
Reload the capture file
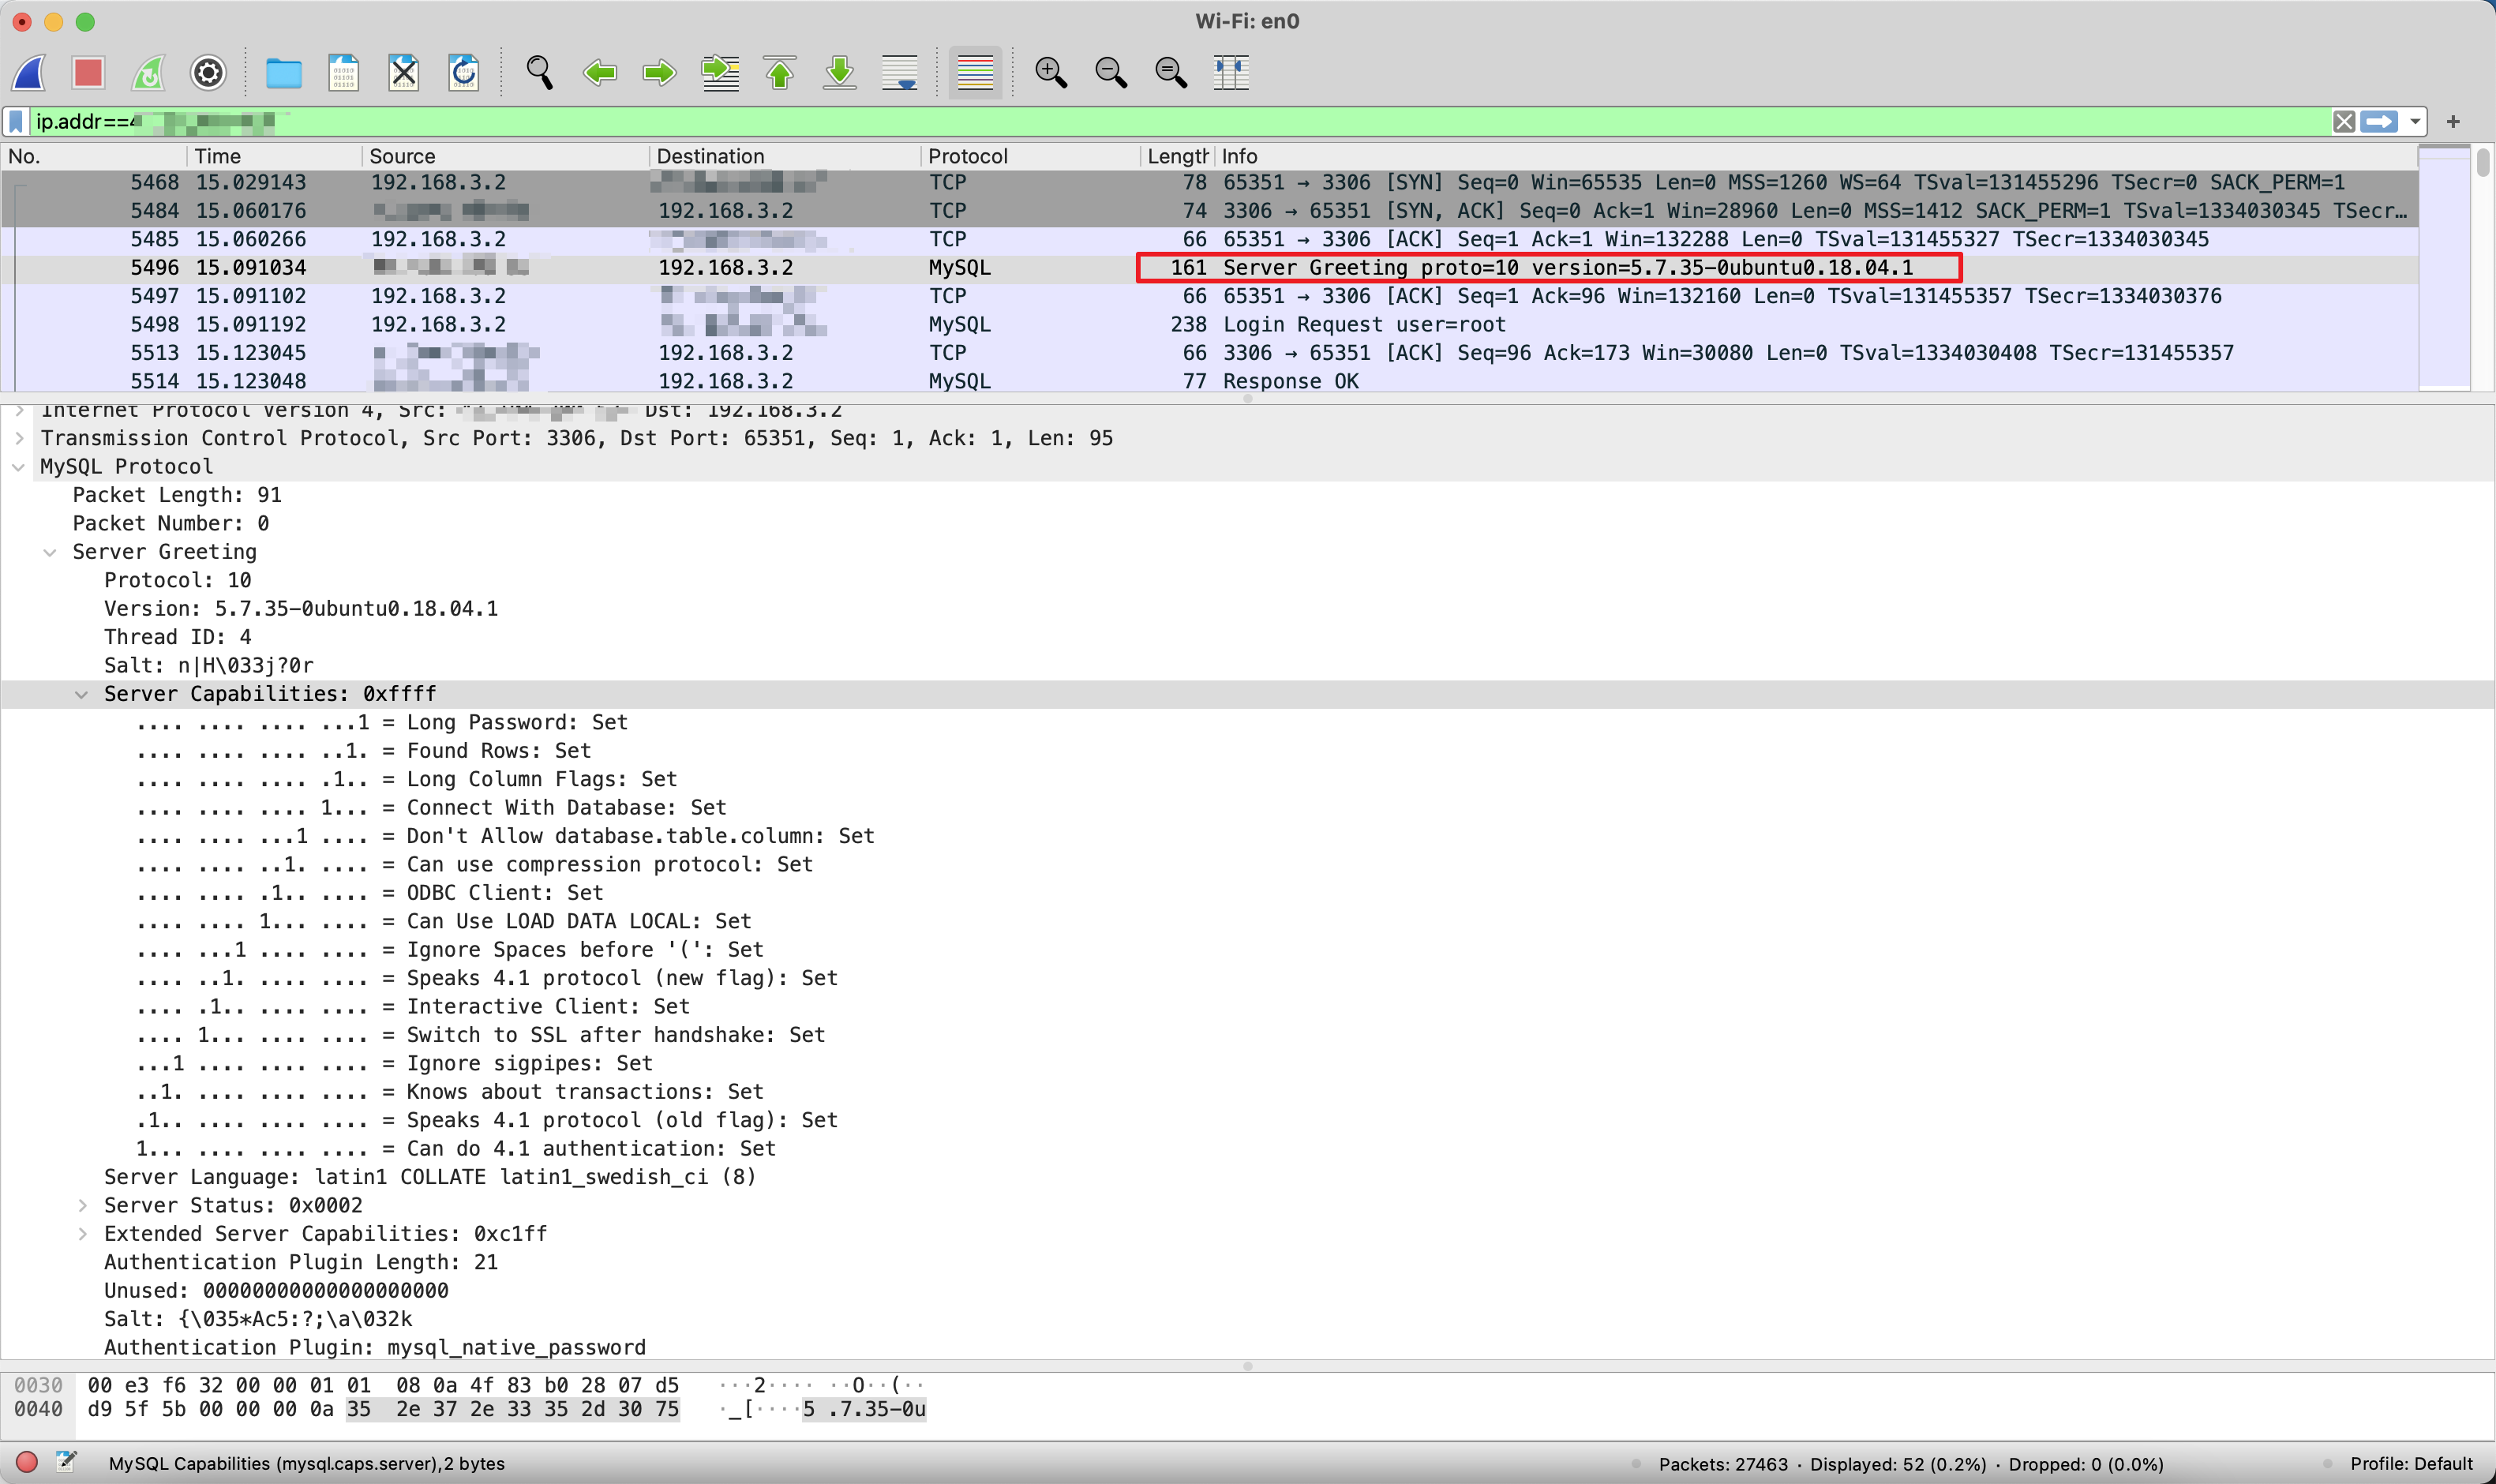pyautogui.click(x=464, y=72)
